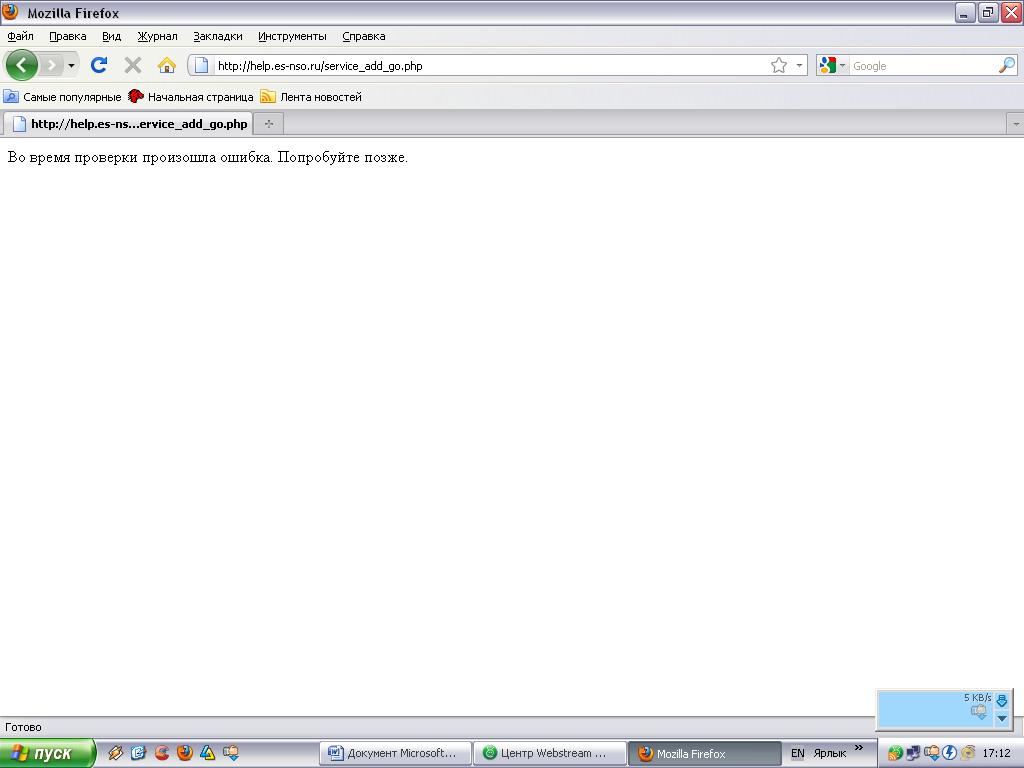Screen dimensions: 1024x768
Task: Go back with the green Back arrow
Action: tap(22, 65)
